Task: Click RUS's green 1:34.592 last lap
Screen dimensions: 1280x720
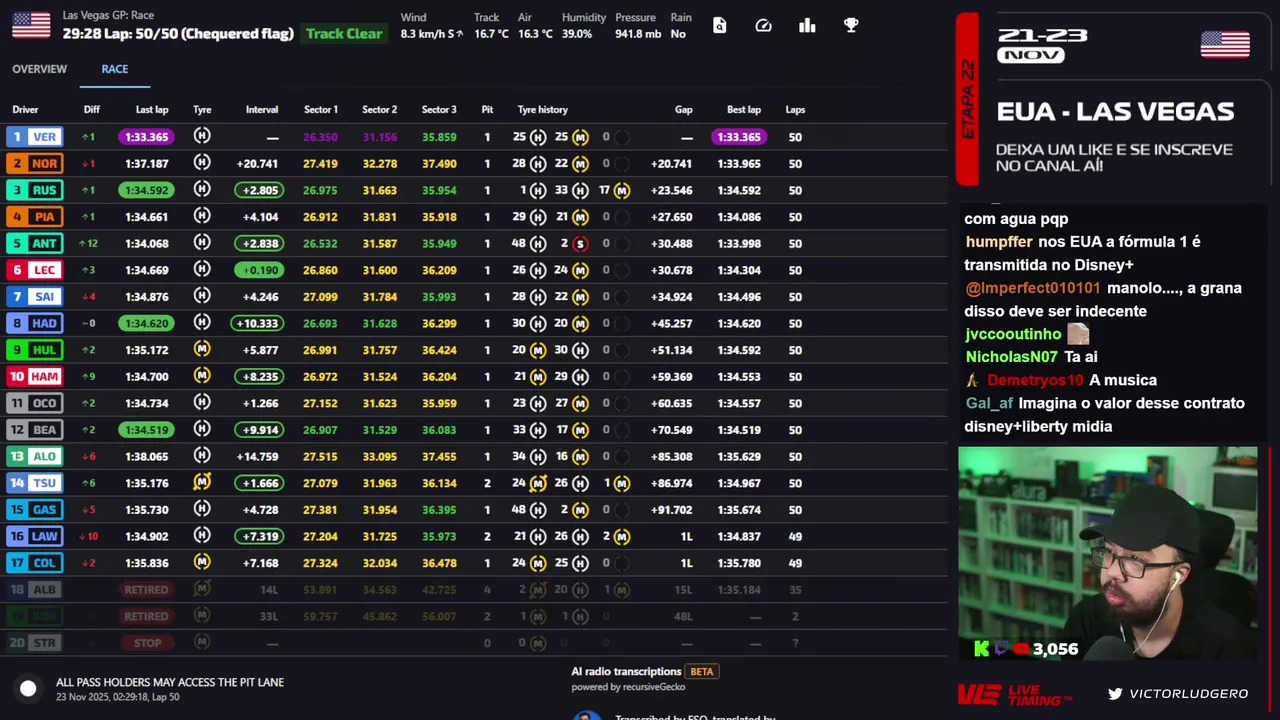Action: tap(146, 190)
